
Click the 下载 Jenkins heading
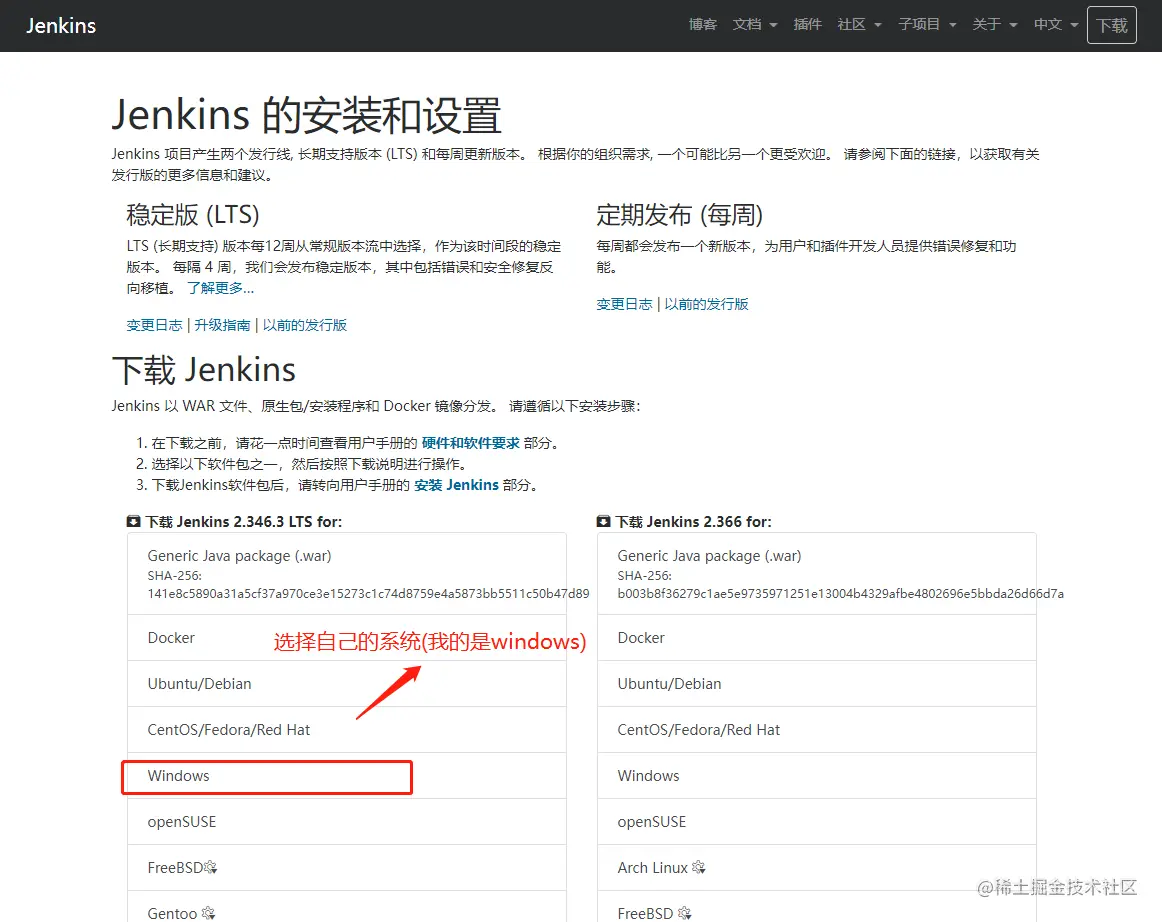[x=204, y=370]
